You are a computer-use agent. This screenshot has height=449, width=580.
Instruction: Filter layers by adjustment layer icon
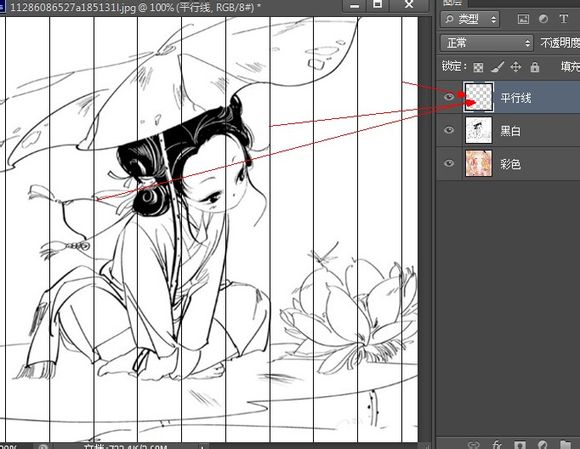click(543, 19)
